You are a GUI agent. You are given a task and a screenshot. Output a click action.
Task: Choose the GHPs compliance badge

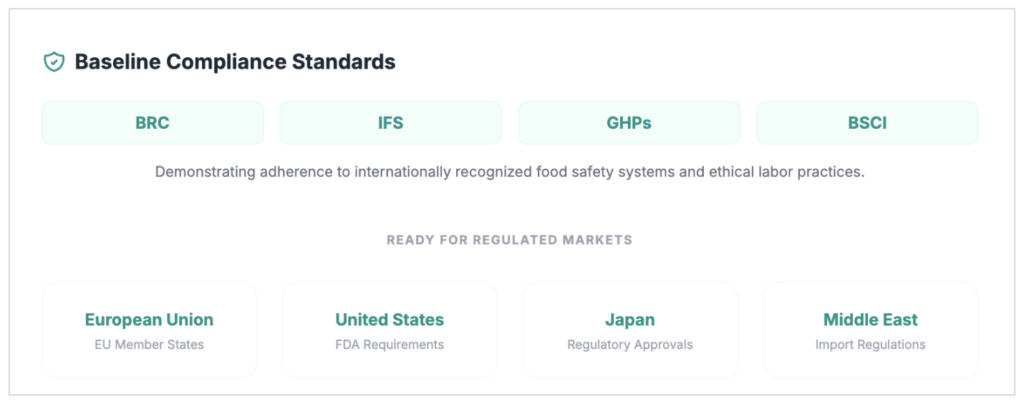(x=629, y=123)
